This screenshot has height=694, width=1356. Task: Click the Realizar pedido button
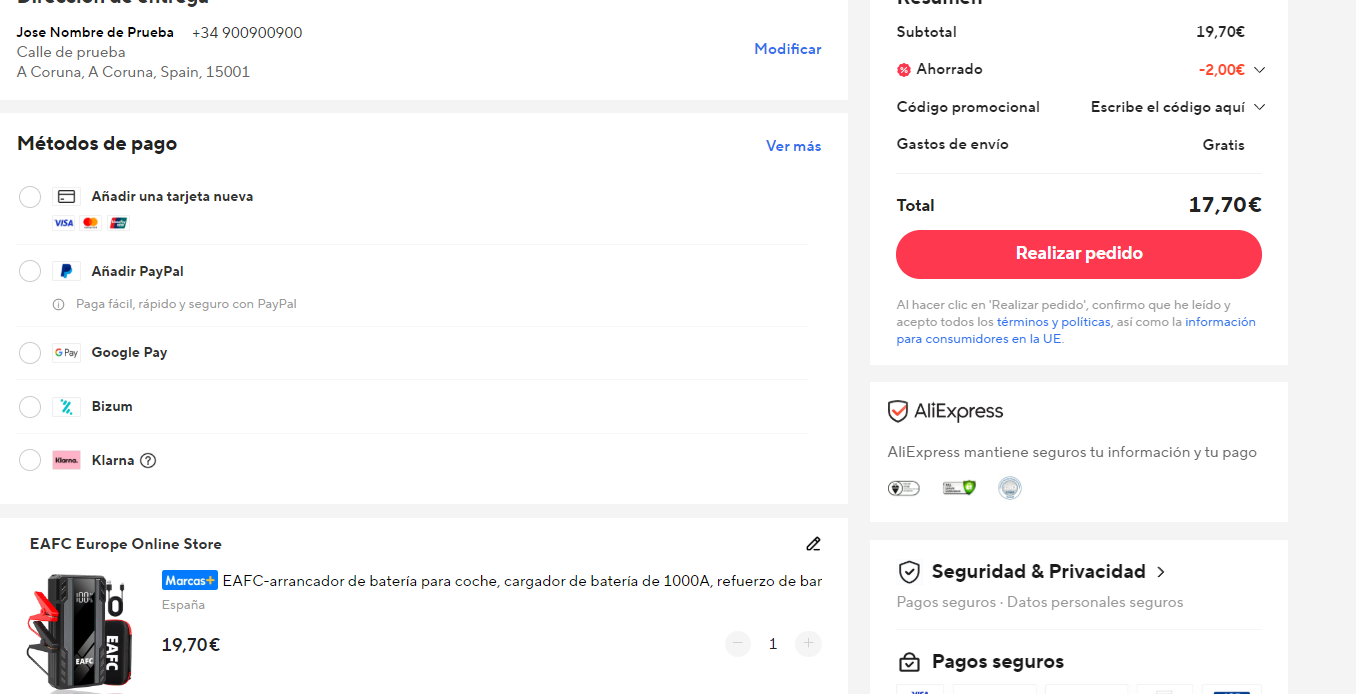click(x=1079, y=254)
